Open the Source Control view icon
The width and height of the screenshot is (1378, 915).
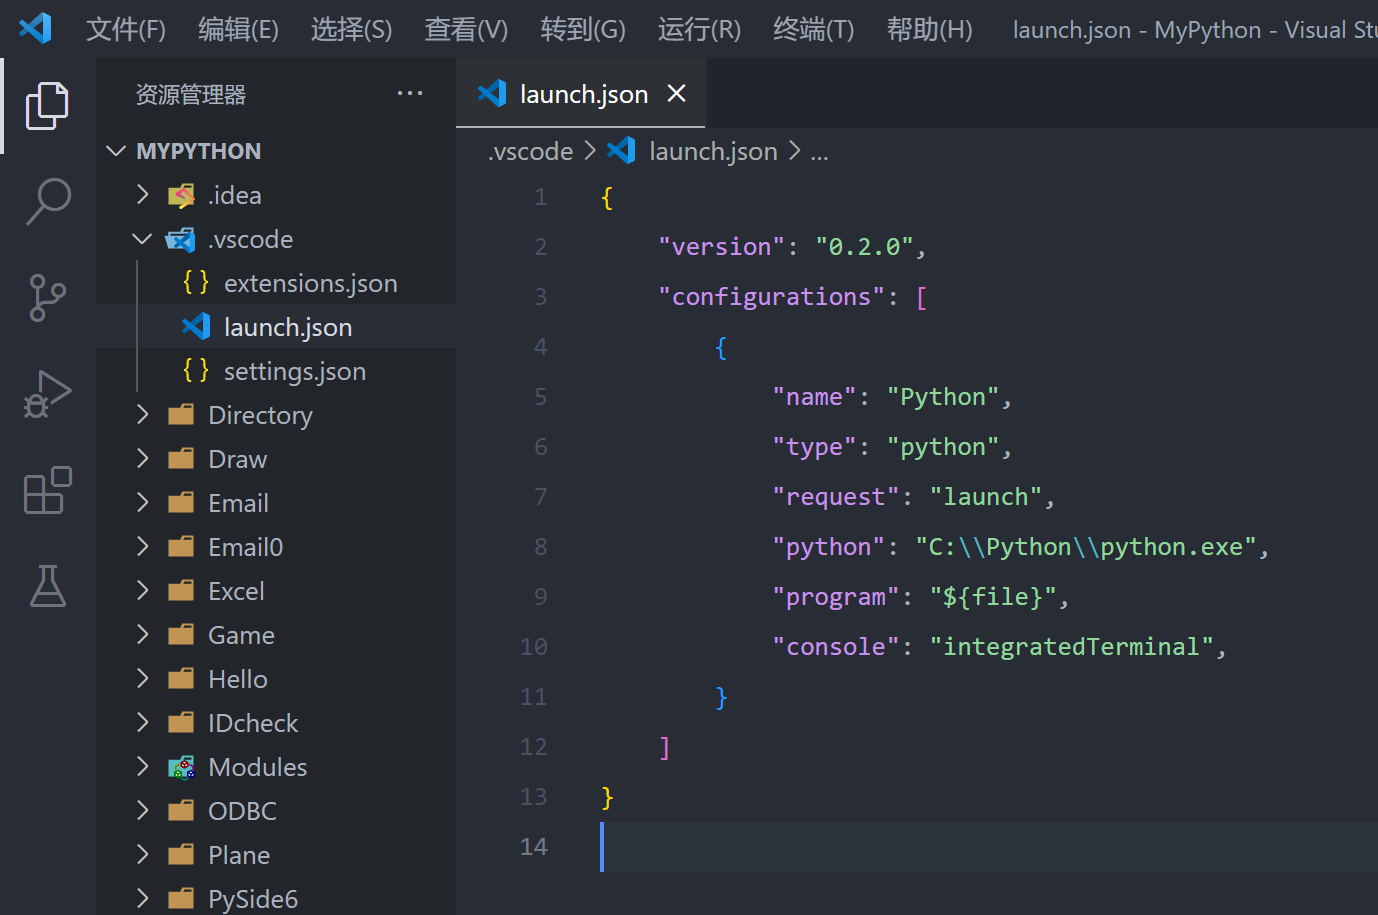[47, 298]
